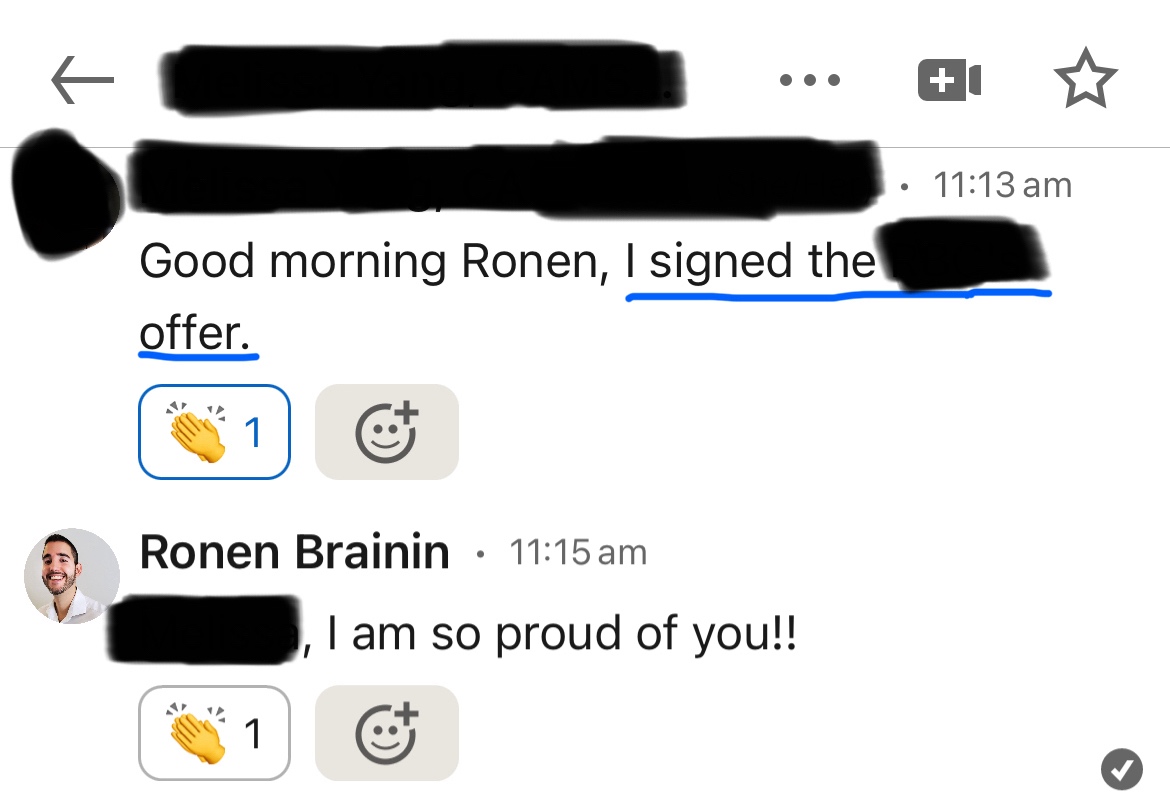Toggle the blue-outlined clap reaction on the first message
This screenshot has height=793, width=1170.
click(x=214, y=432)
